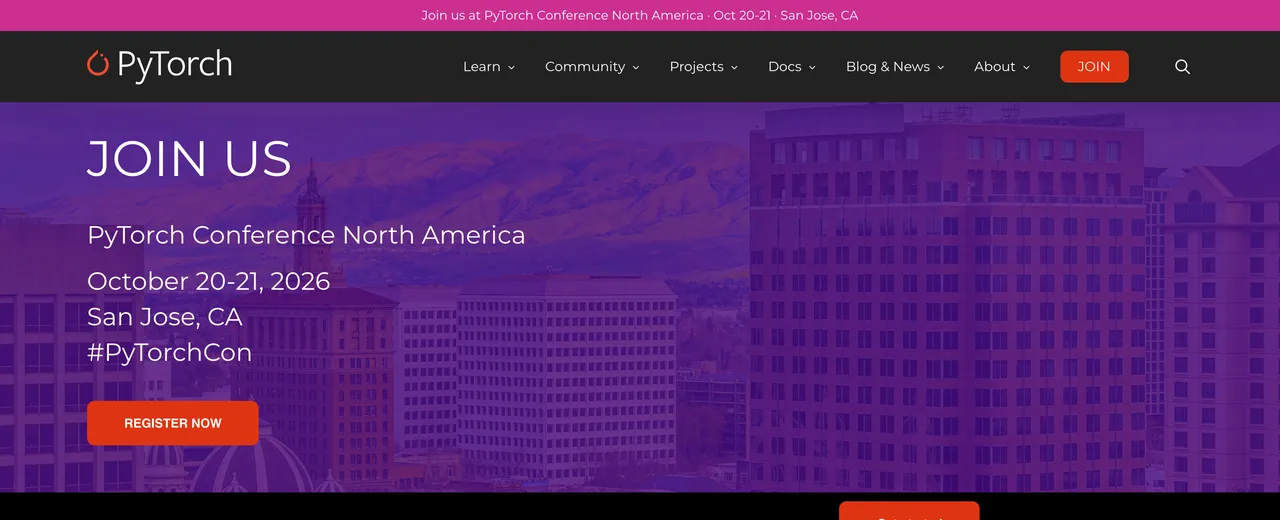Expand the chevron beside About

tap(1026, 67)
